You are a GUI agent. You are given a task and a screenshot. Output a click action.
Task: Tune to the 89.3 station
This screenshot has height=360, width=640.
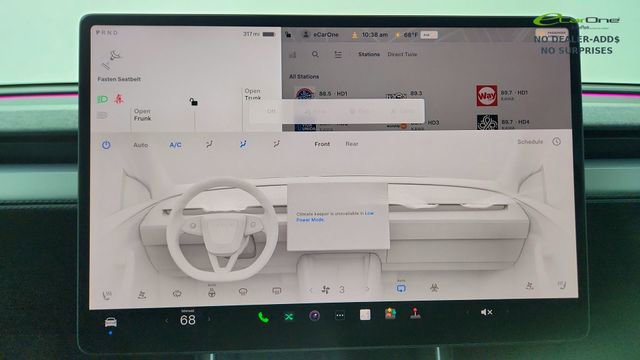404,94
